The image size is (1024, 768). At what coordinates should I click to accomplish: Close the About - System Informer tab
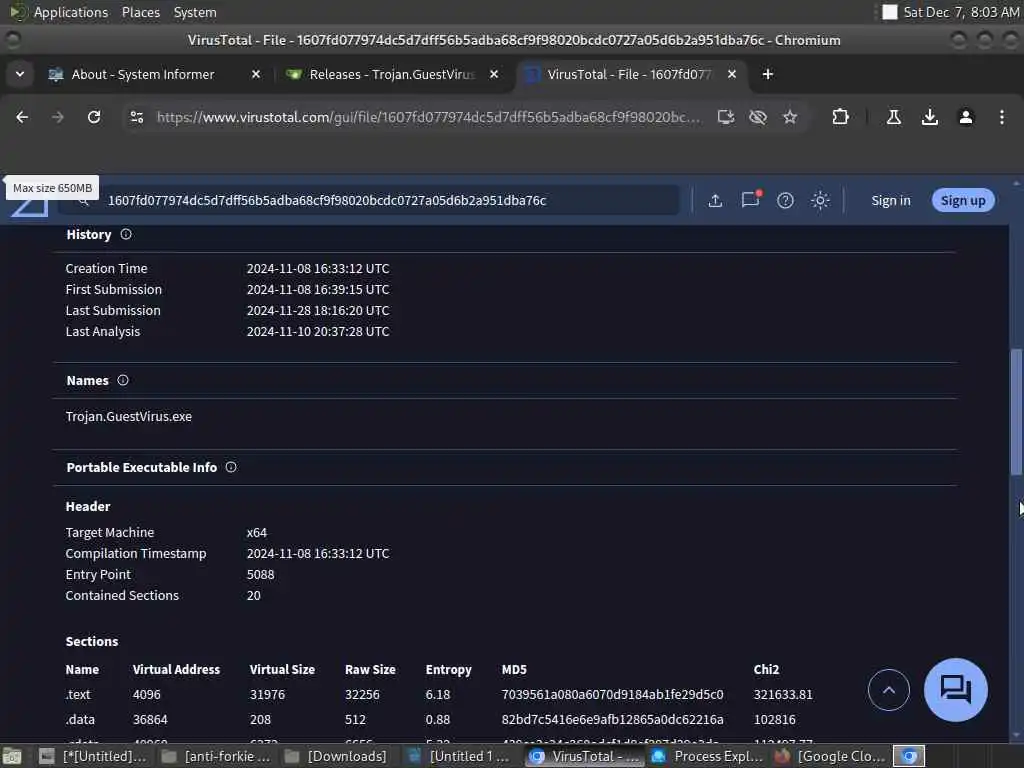click(256, 74)
